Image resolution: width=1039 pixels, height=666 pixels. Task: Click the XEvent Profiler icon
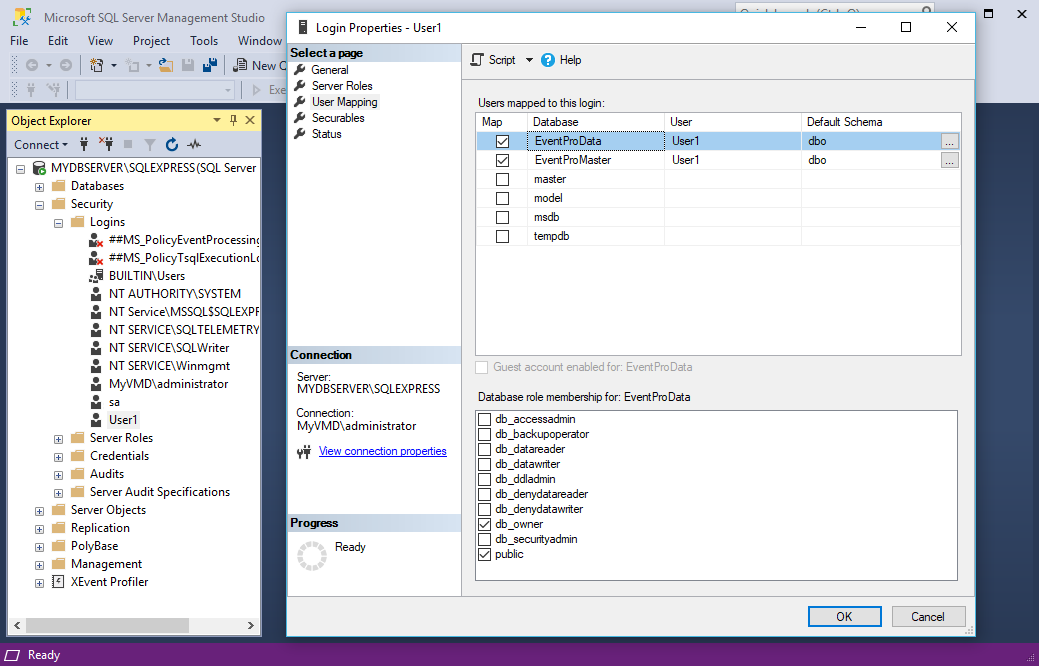tap(58, 582)
